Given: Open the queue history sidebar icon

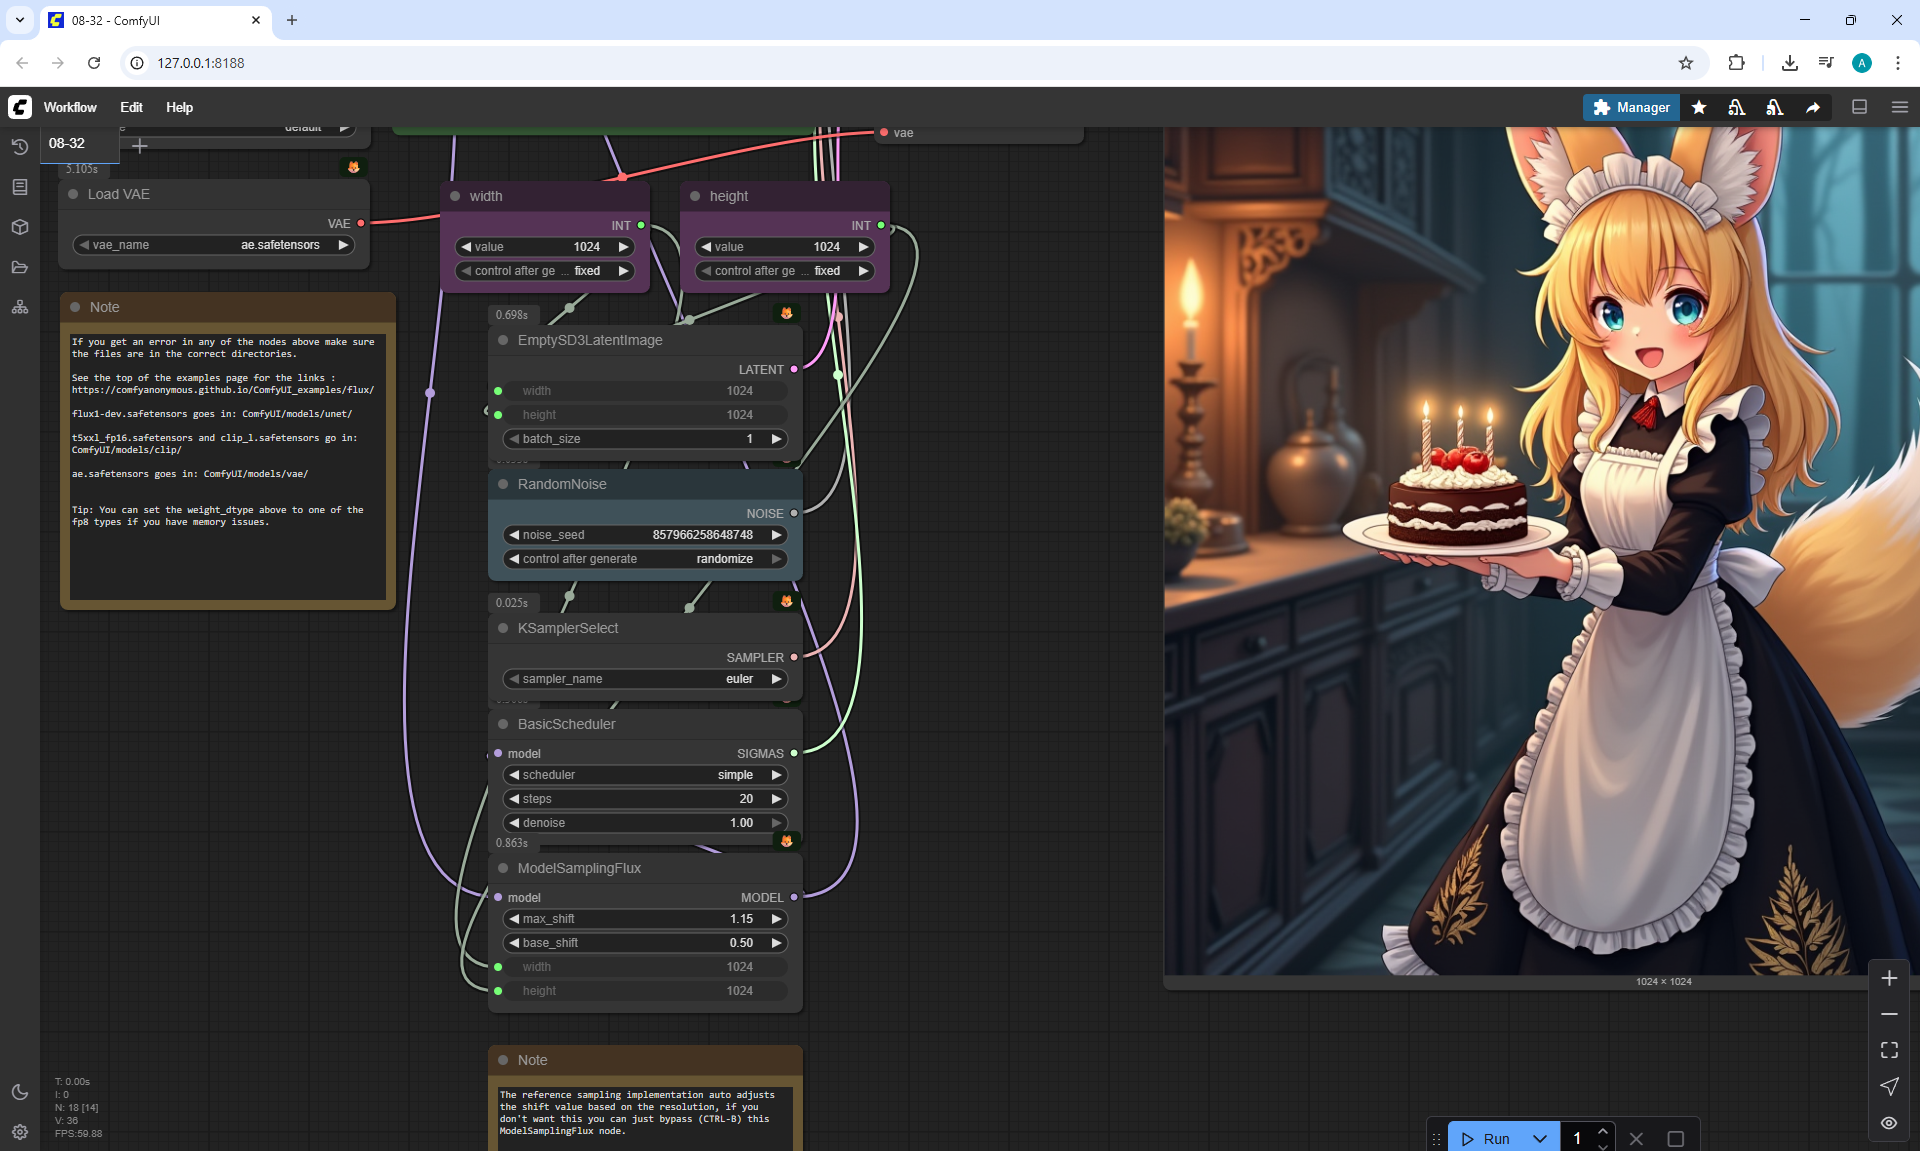Looking at the screenshot, I should pyautogui.click(x=19, y=147).
